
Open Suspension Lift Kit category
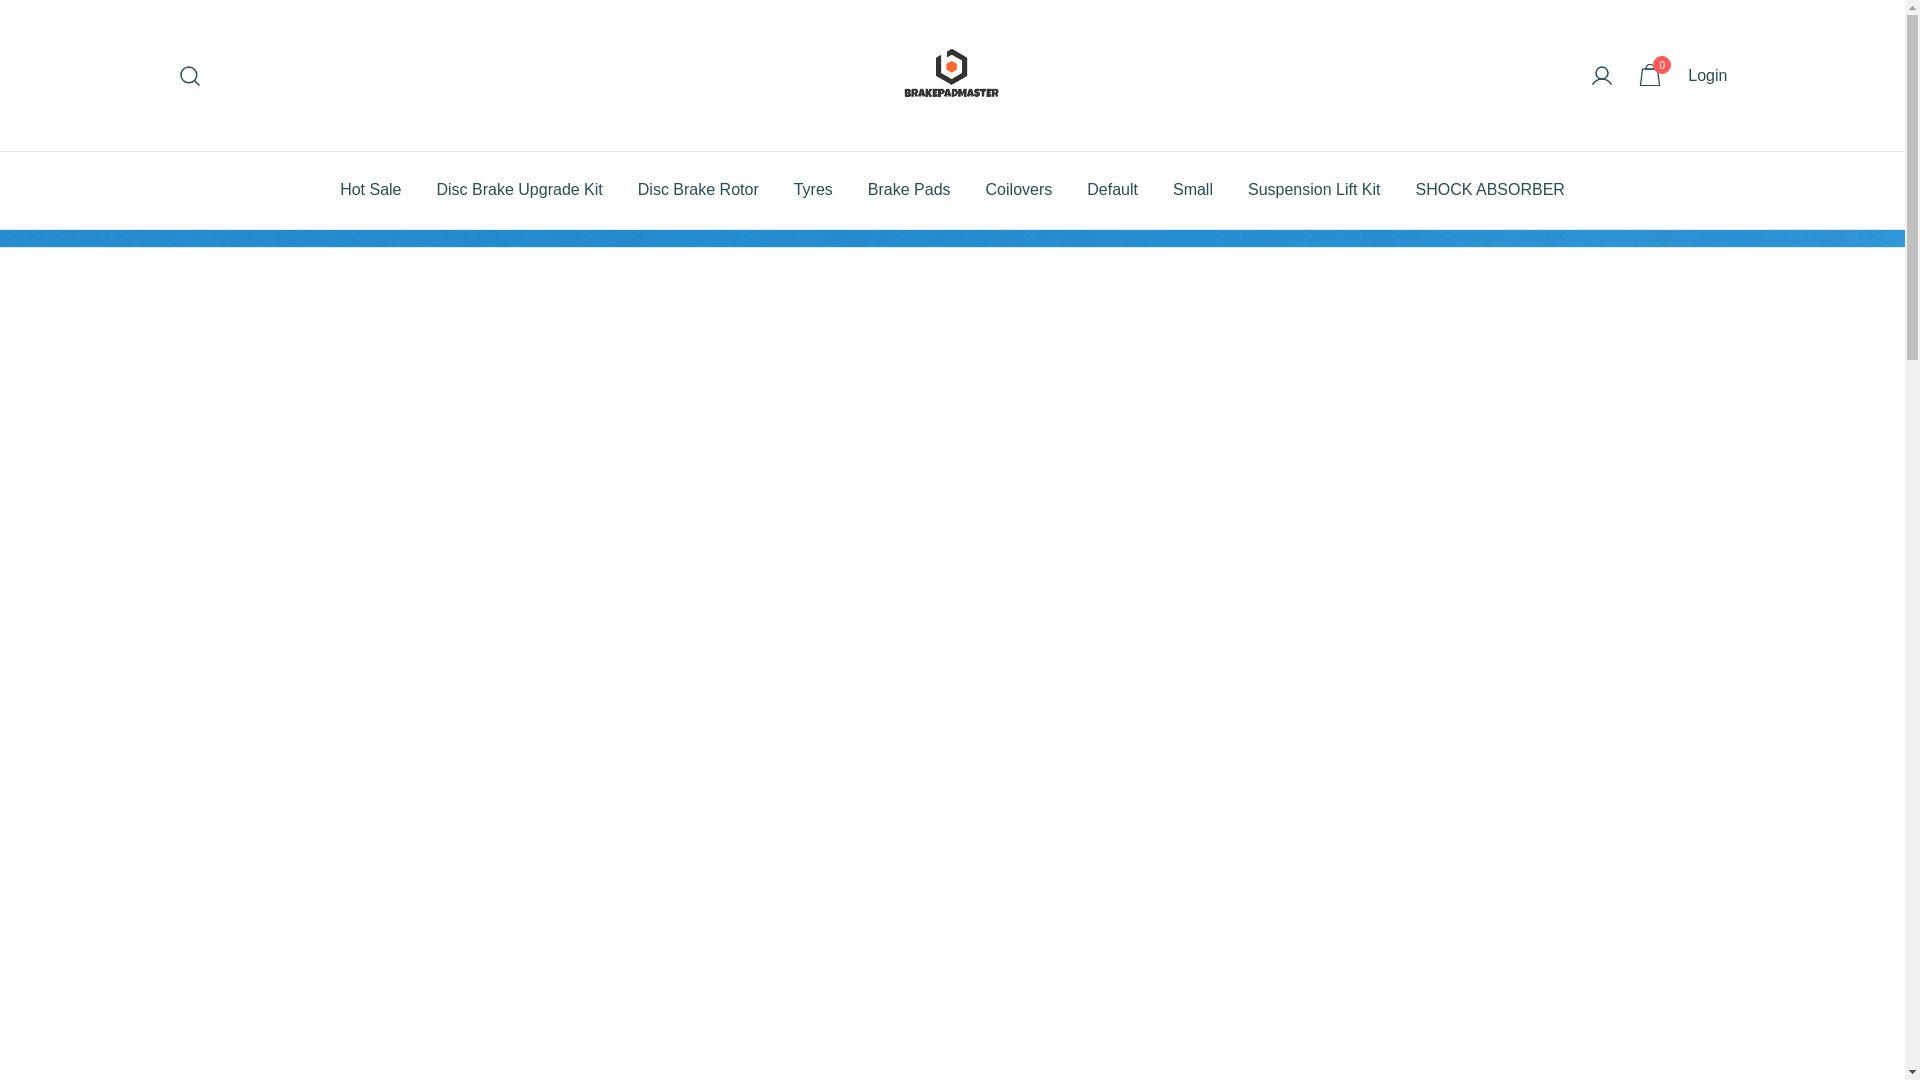point(1313,190)
